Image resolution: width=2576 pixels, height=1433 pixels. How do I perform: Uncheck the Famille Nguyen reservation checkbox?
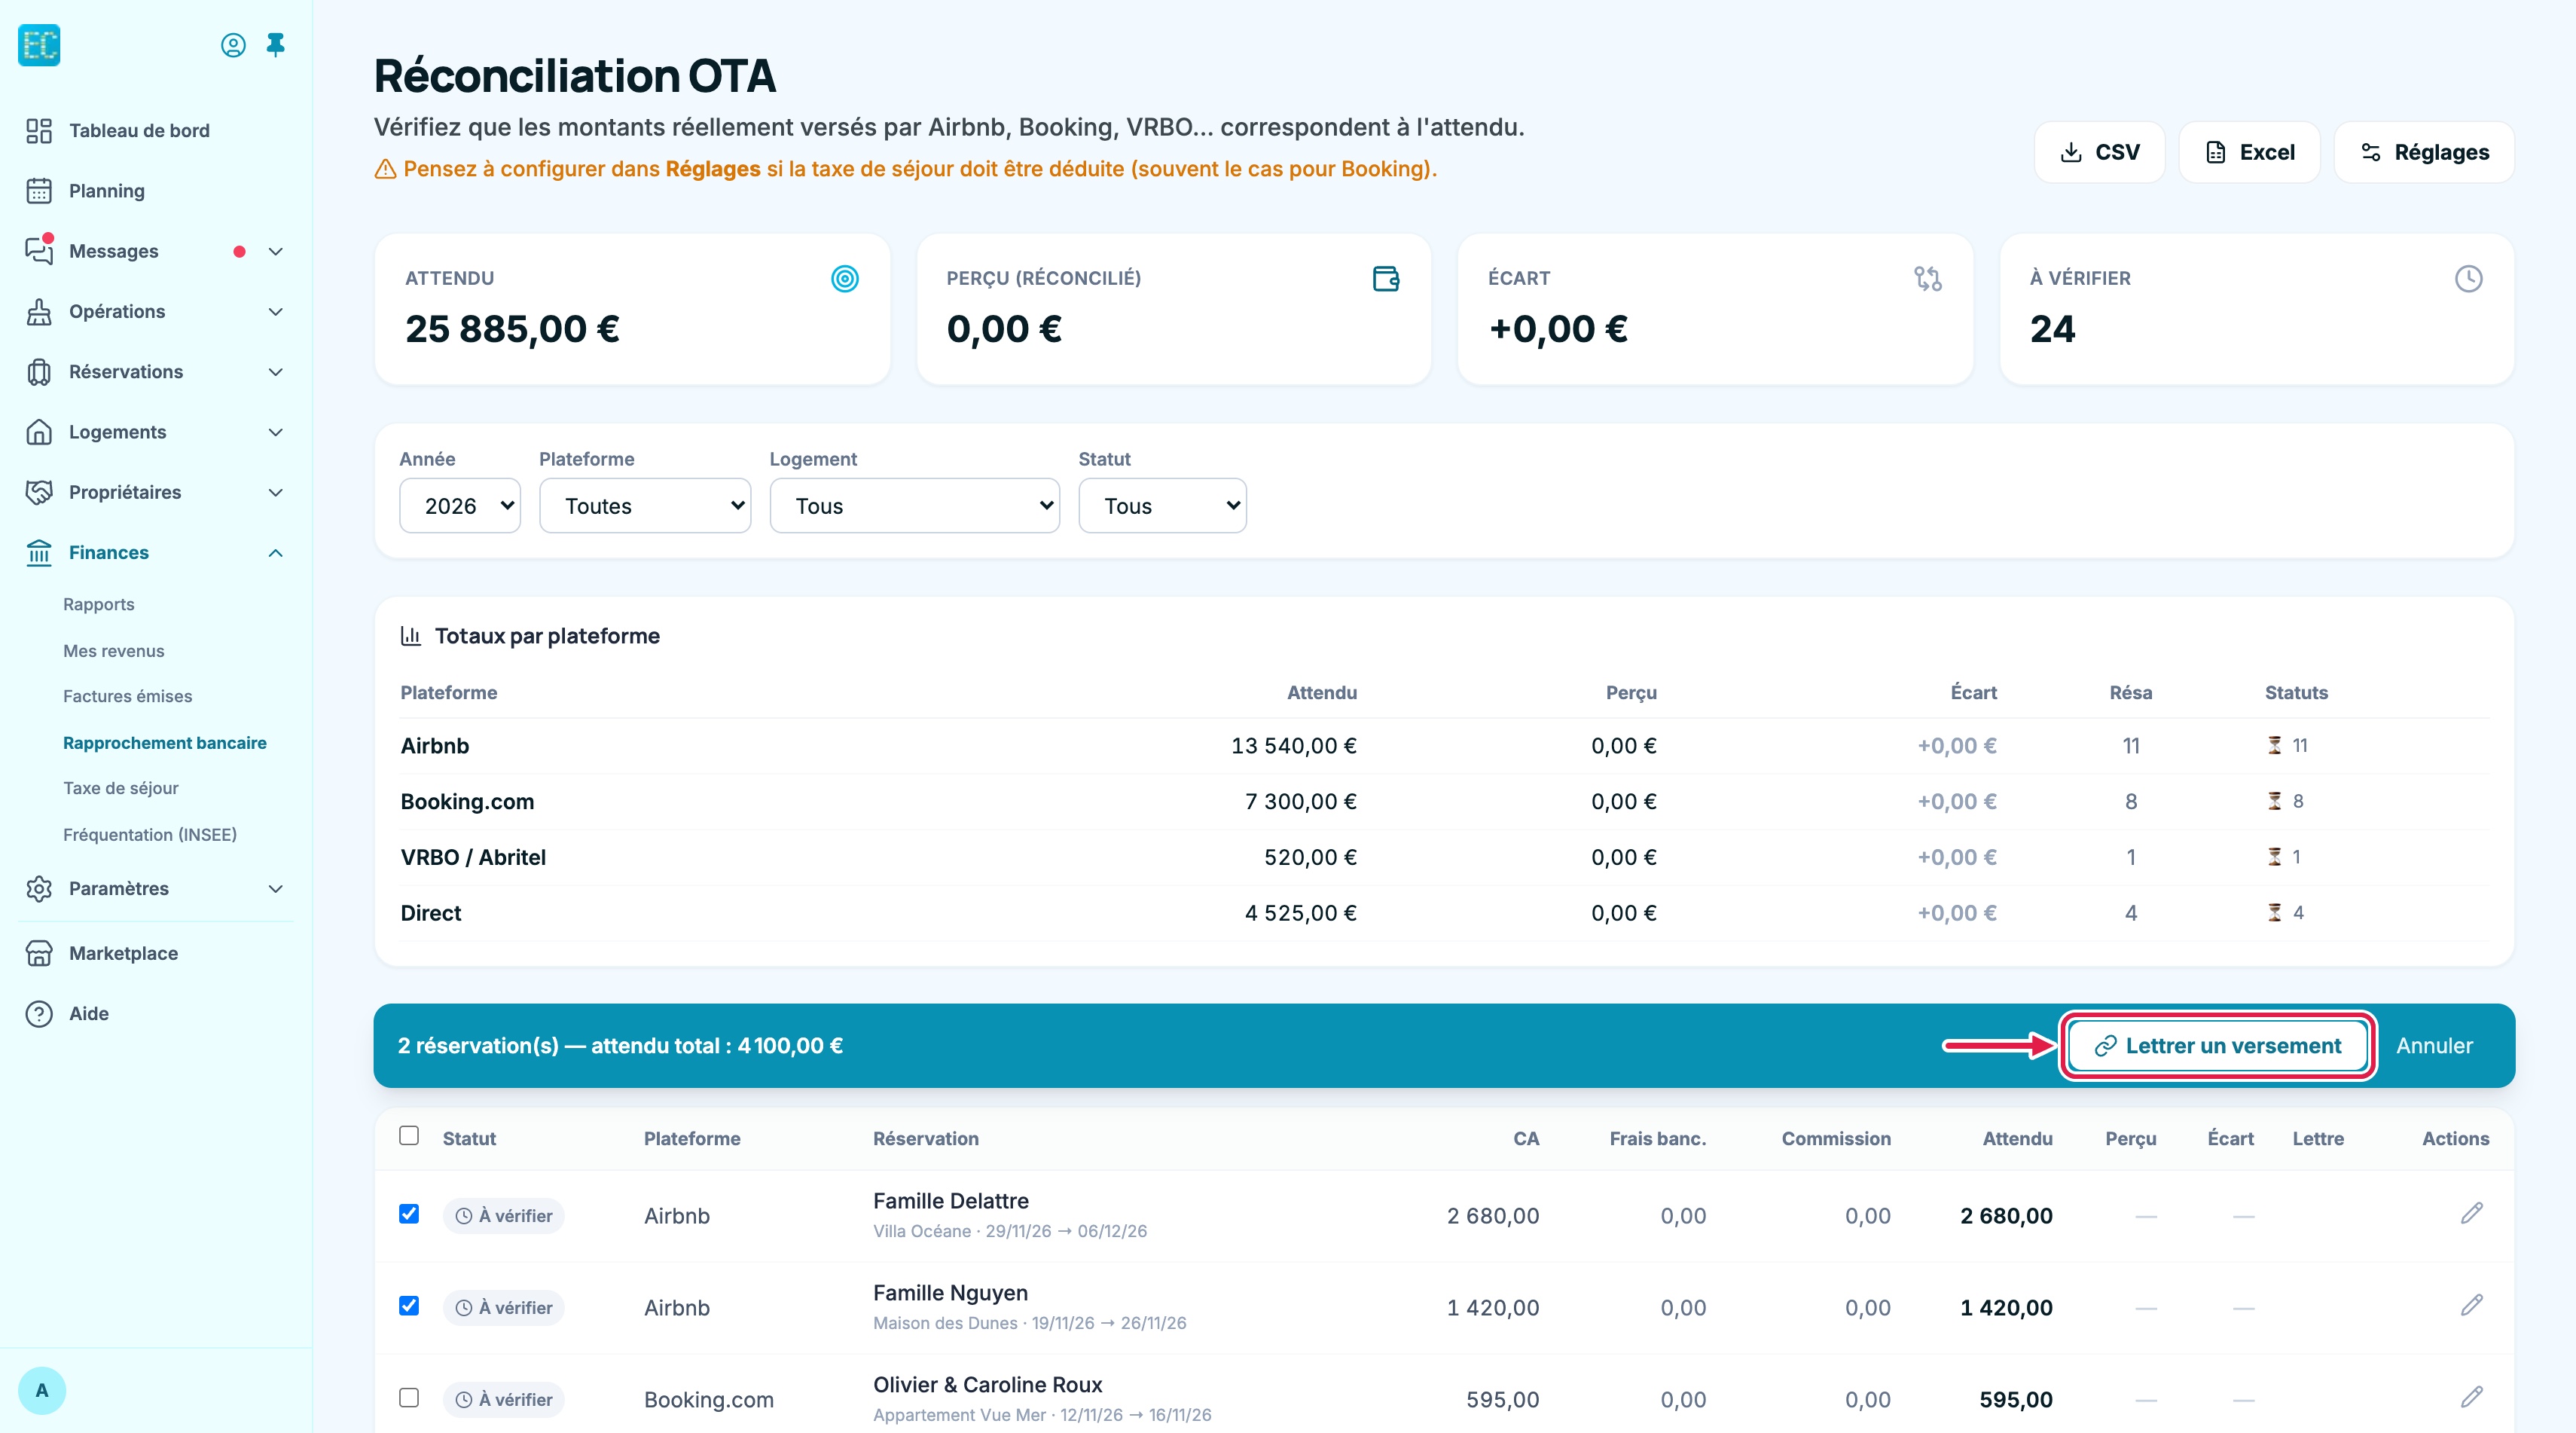[x=409, y=1306]
